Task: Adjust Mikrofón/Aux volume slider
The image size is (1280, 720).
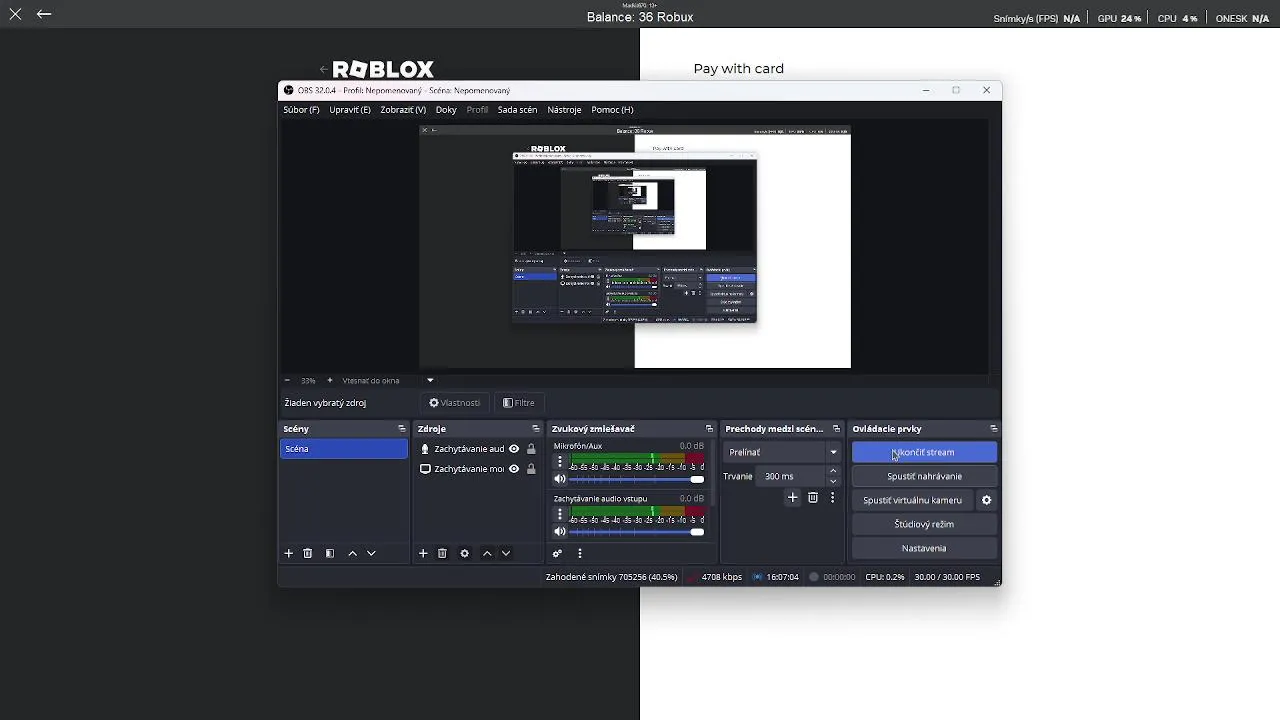Action: [x=636, y=479]
